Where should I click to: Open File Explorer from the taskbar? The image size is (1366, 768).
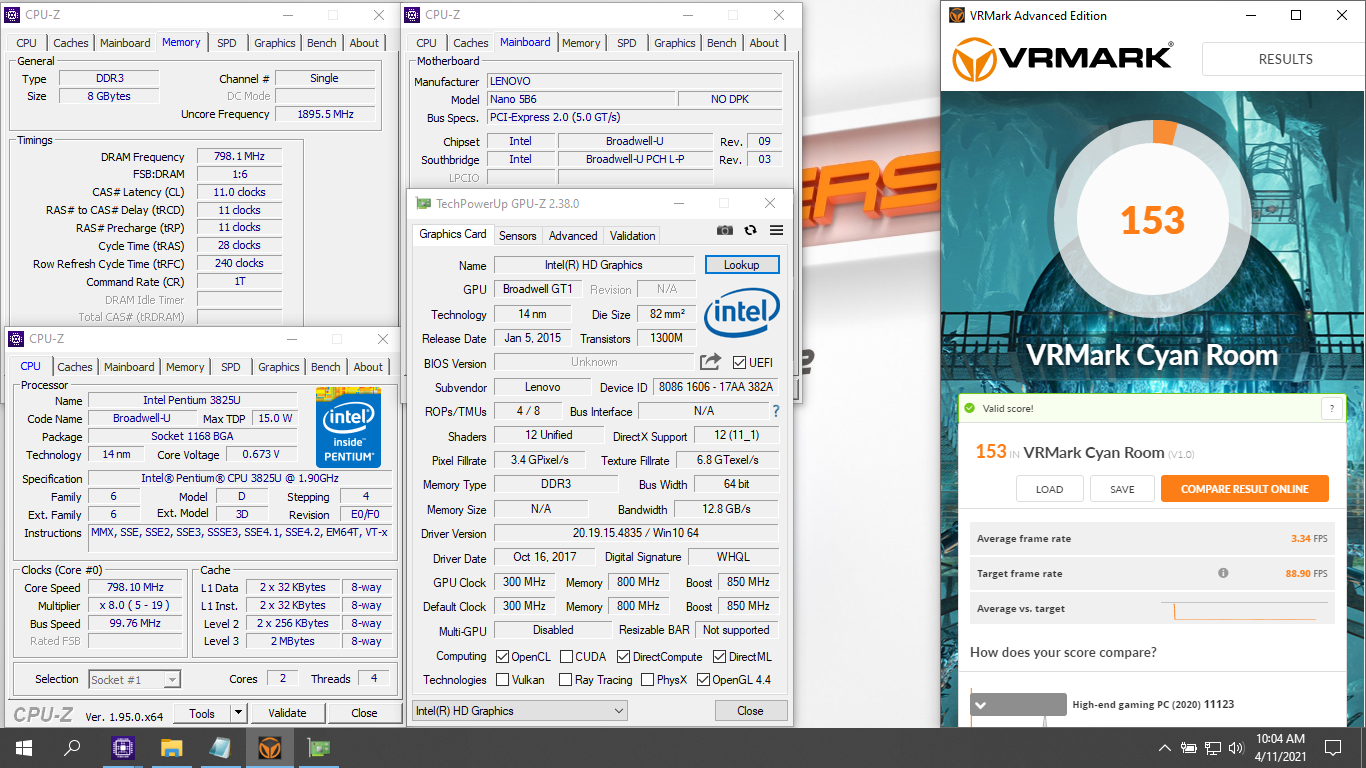[172, 747]
